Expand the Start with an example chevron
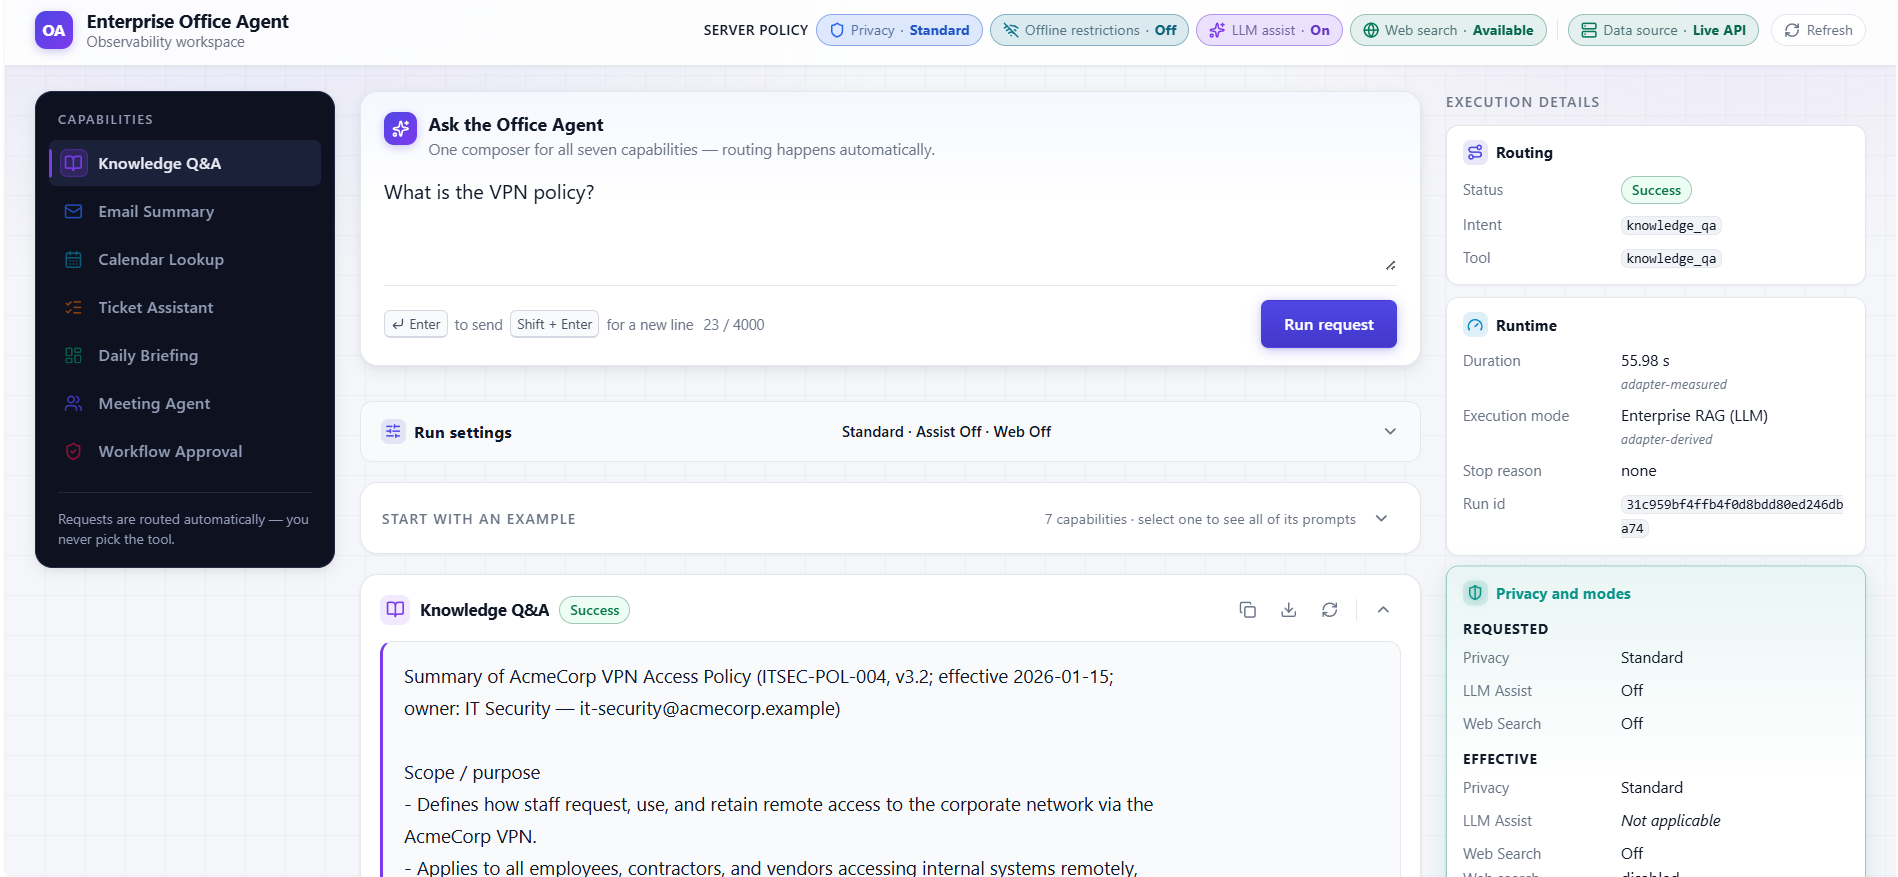Image resolution: width=1898 pixels, height=877 pixels. (1381, 518)
